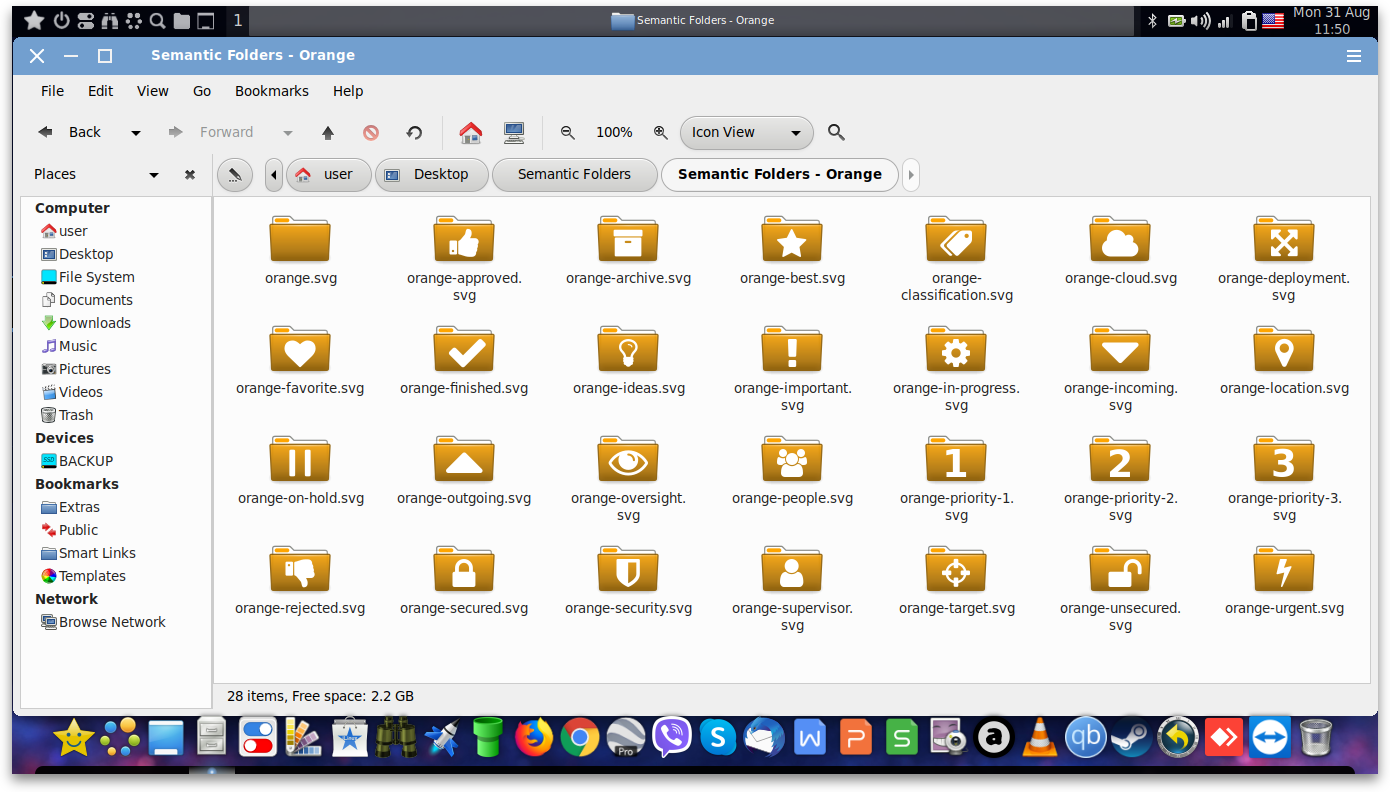
Task: Open the Templates bookmark in sidebar
Action: (92, 576)
